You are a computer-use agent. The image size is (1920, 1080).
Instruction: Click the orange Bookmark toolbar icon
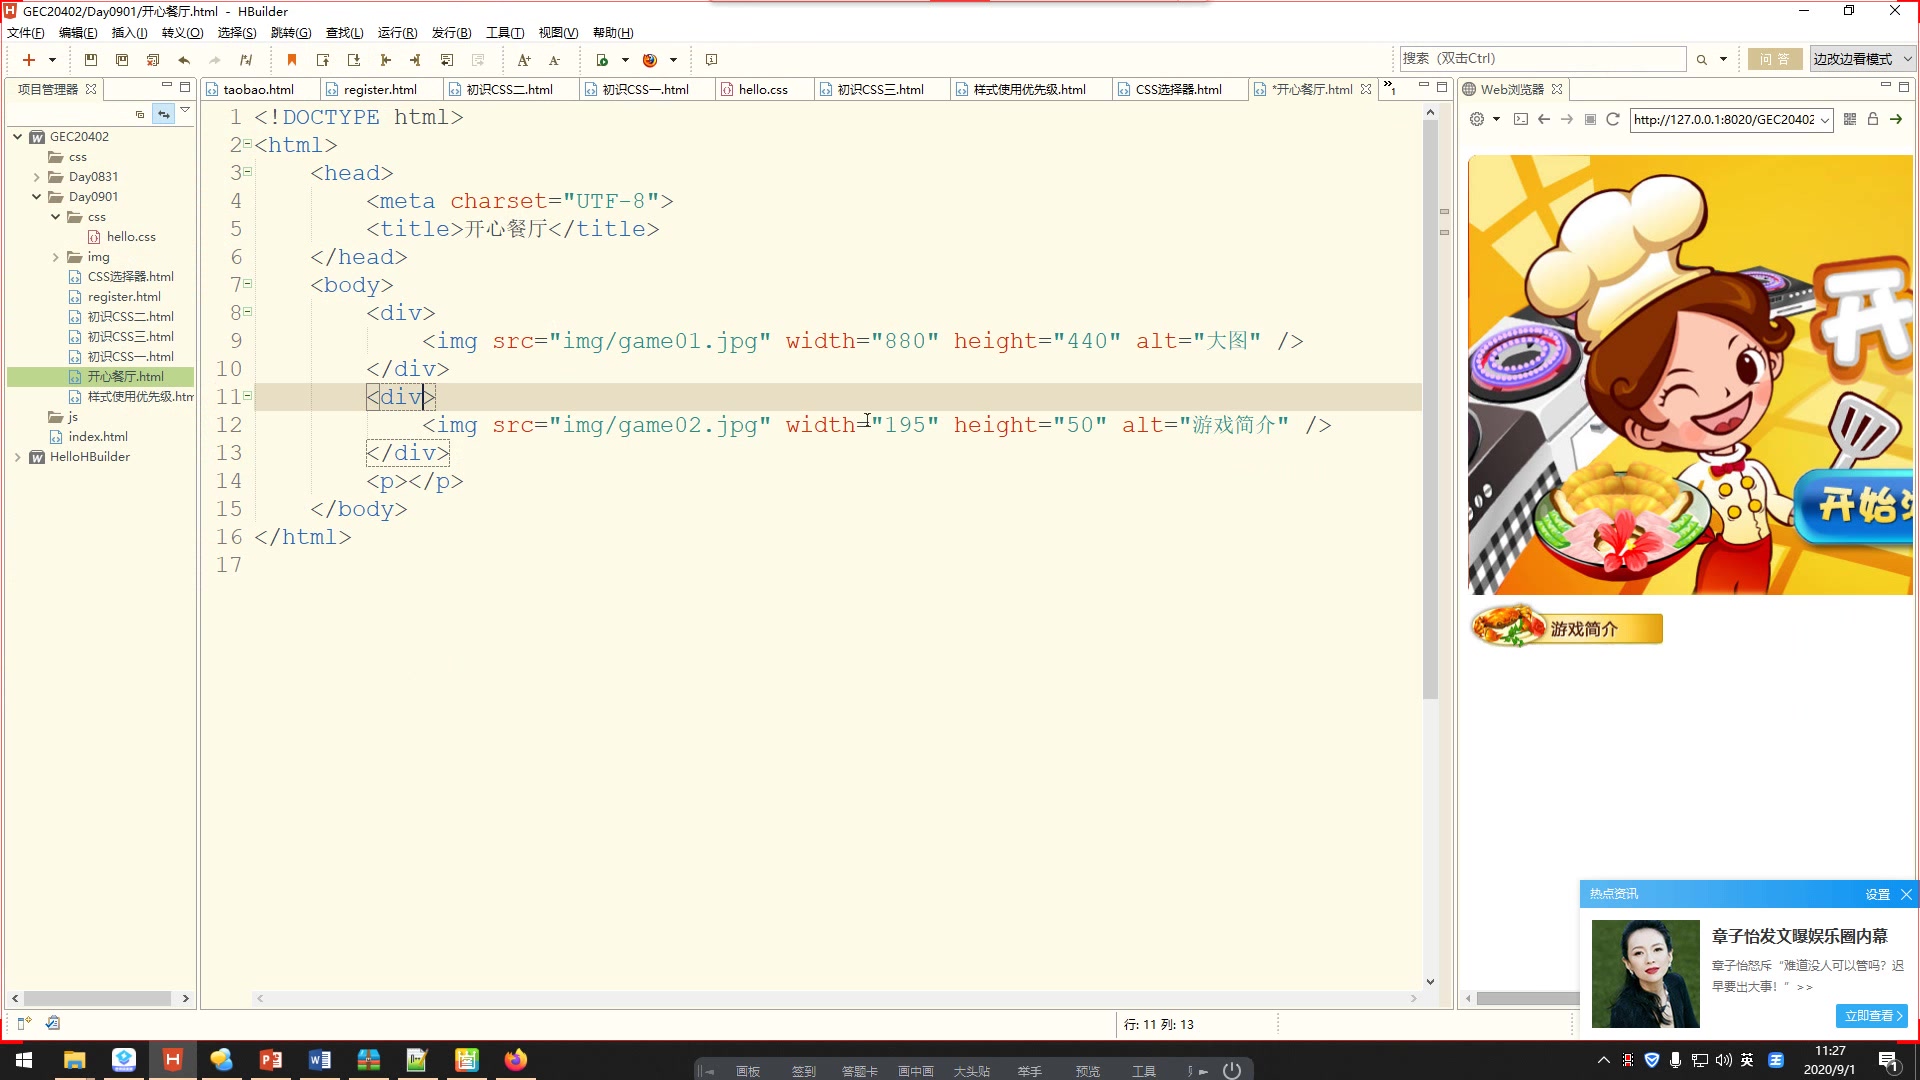(x=292, y=60)
